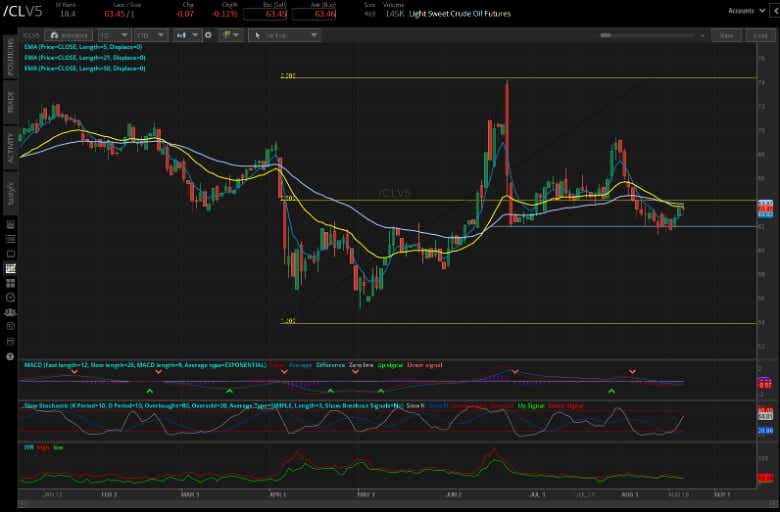Click the change value -0.07

click(185, 14)
